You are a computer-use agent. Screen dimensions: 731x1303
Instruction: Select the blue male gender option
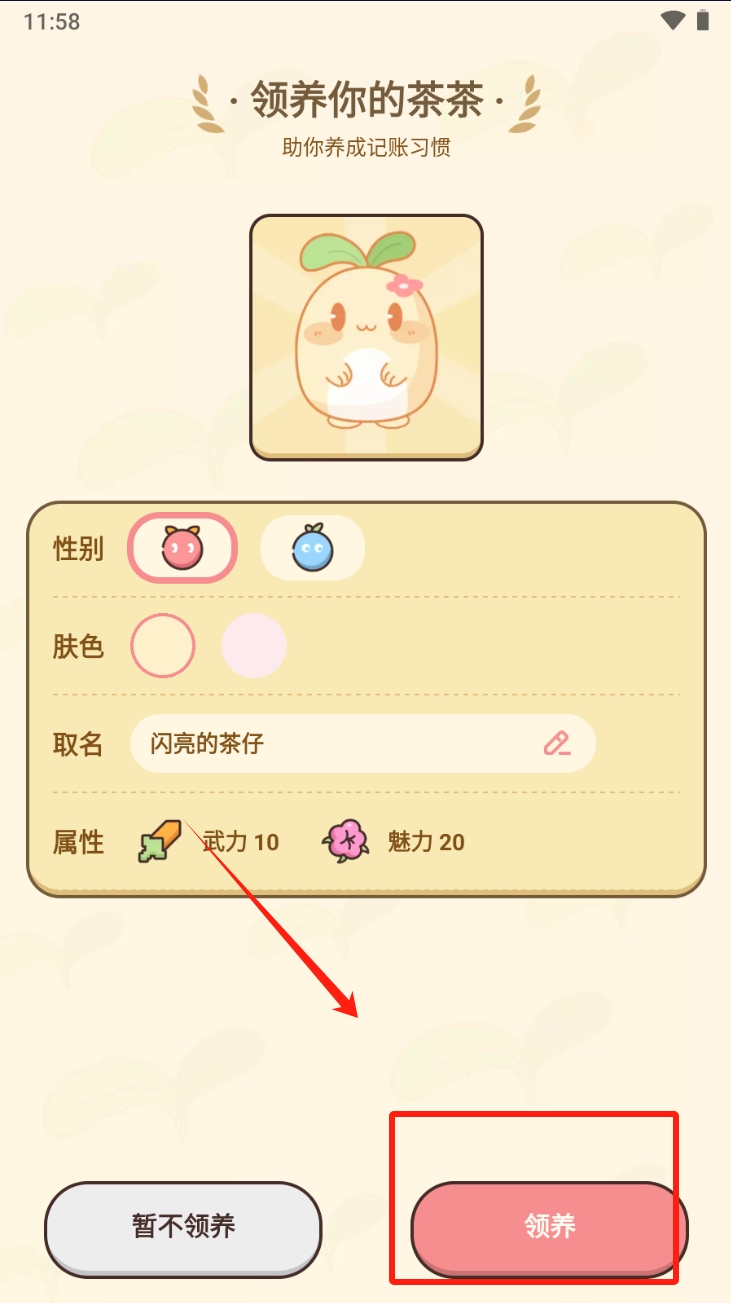[312, 548]
